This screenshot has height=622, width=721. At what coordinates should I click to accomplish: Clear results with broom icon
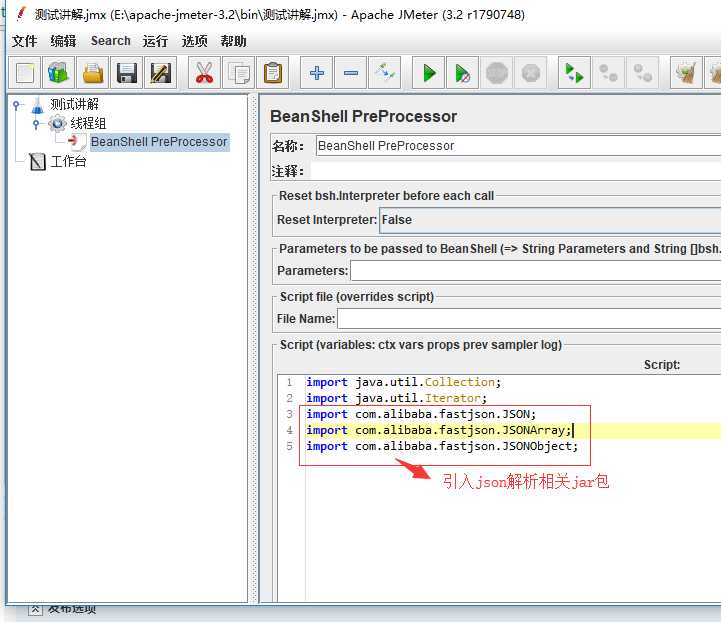coord(686,73)
